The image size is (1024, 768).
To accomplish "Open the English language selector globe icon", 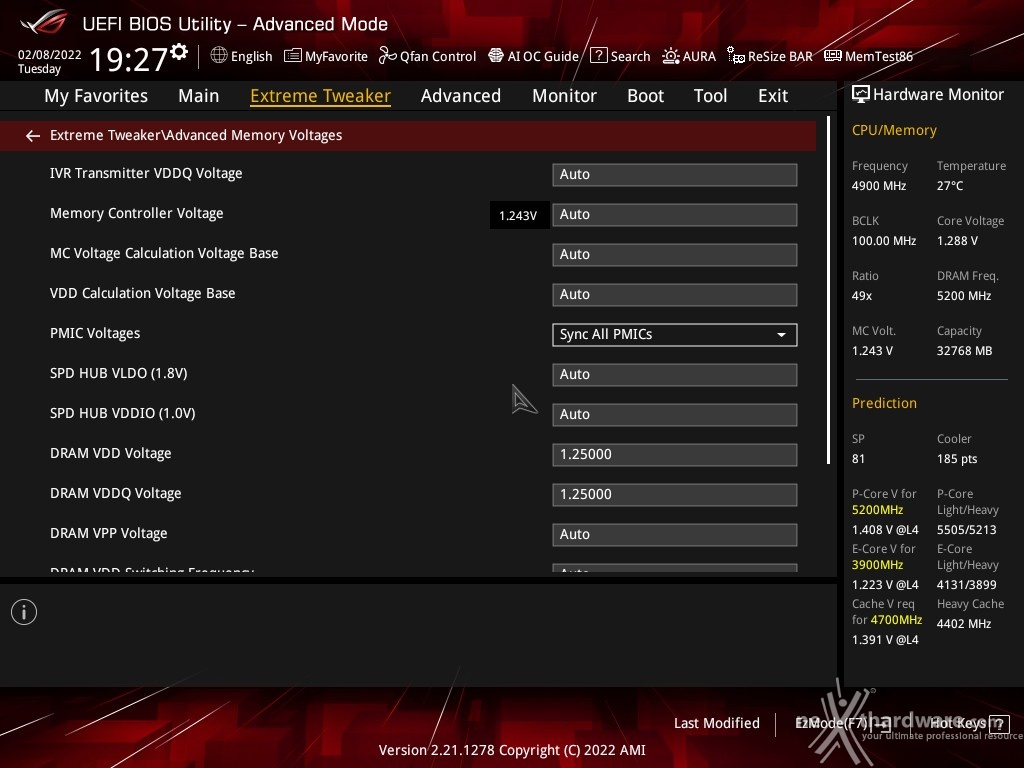I will tap(219, 56).
